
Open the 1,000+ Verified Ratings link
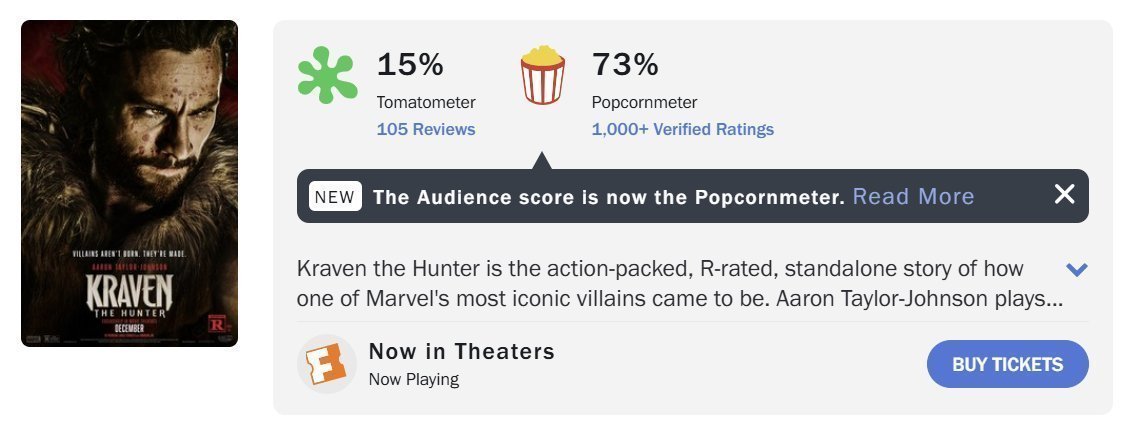coord(682,129)
